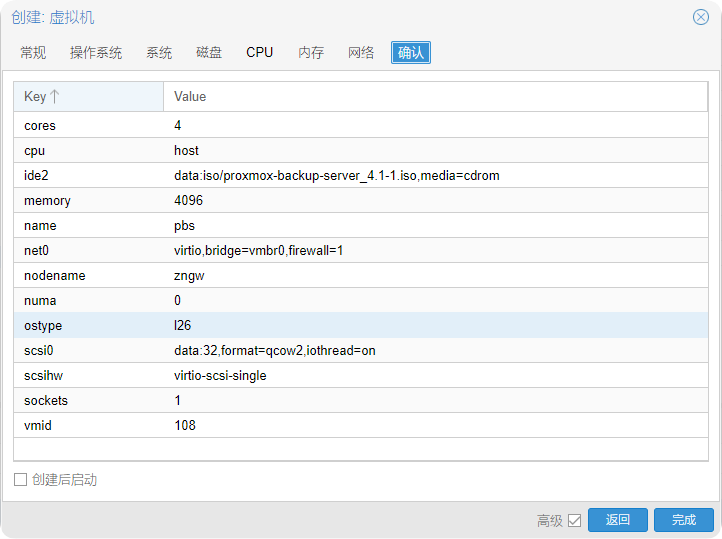Click 完成 to finish creating VM
Screen dimensions: 722x539
[684, 520]
